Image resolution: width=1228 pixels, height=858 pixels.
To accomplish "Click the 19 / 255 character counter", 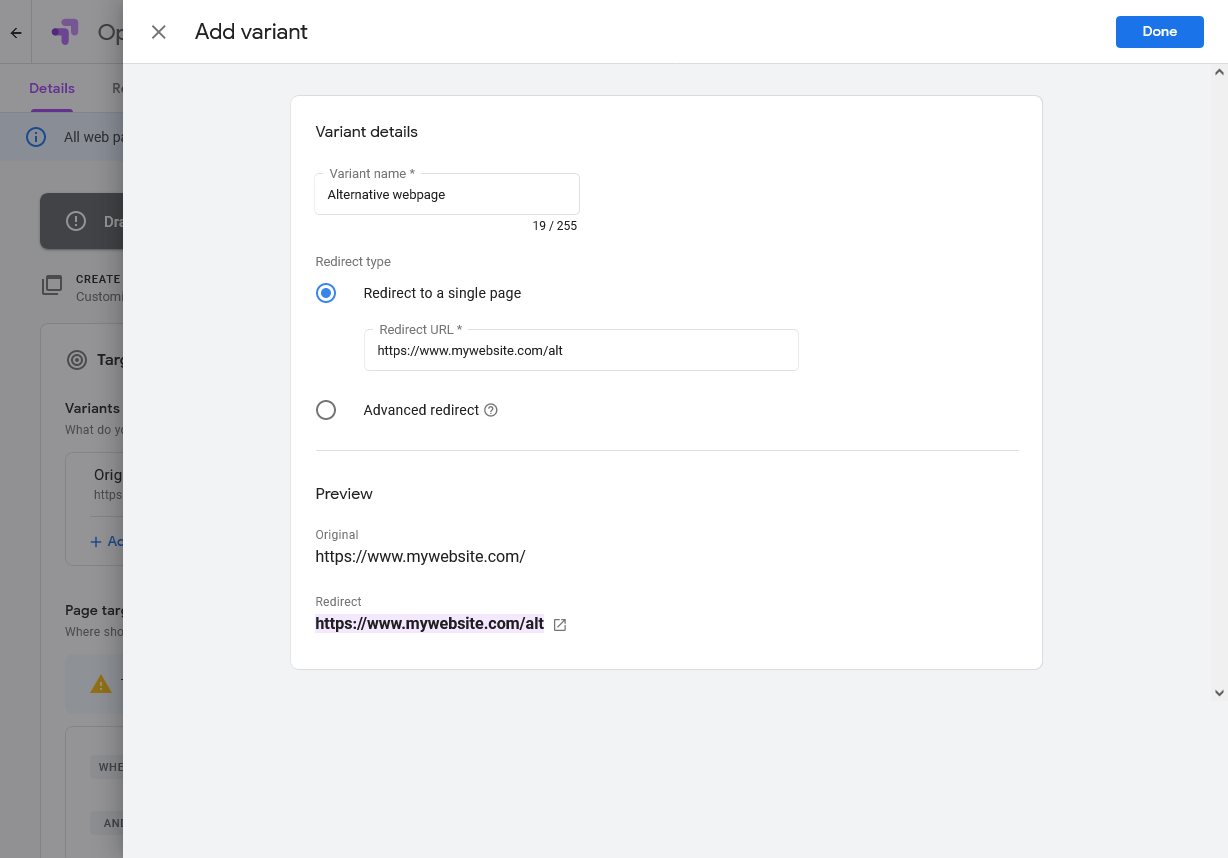I will [x=555, y=226].
